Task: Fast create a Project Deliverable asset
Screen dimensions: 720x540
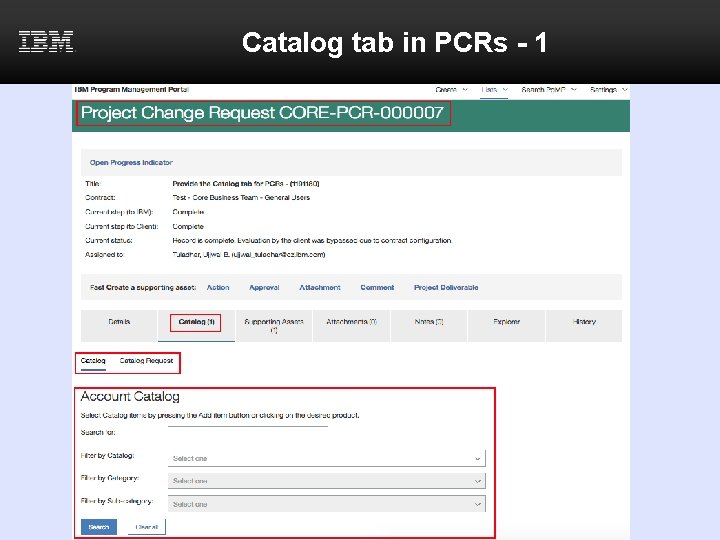Action: 446,287
